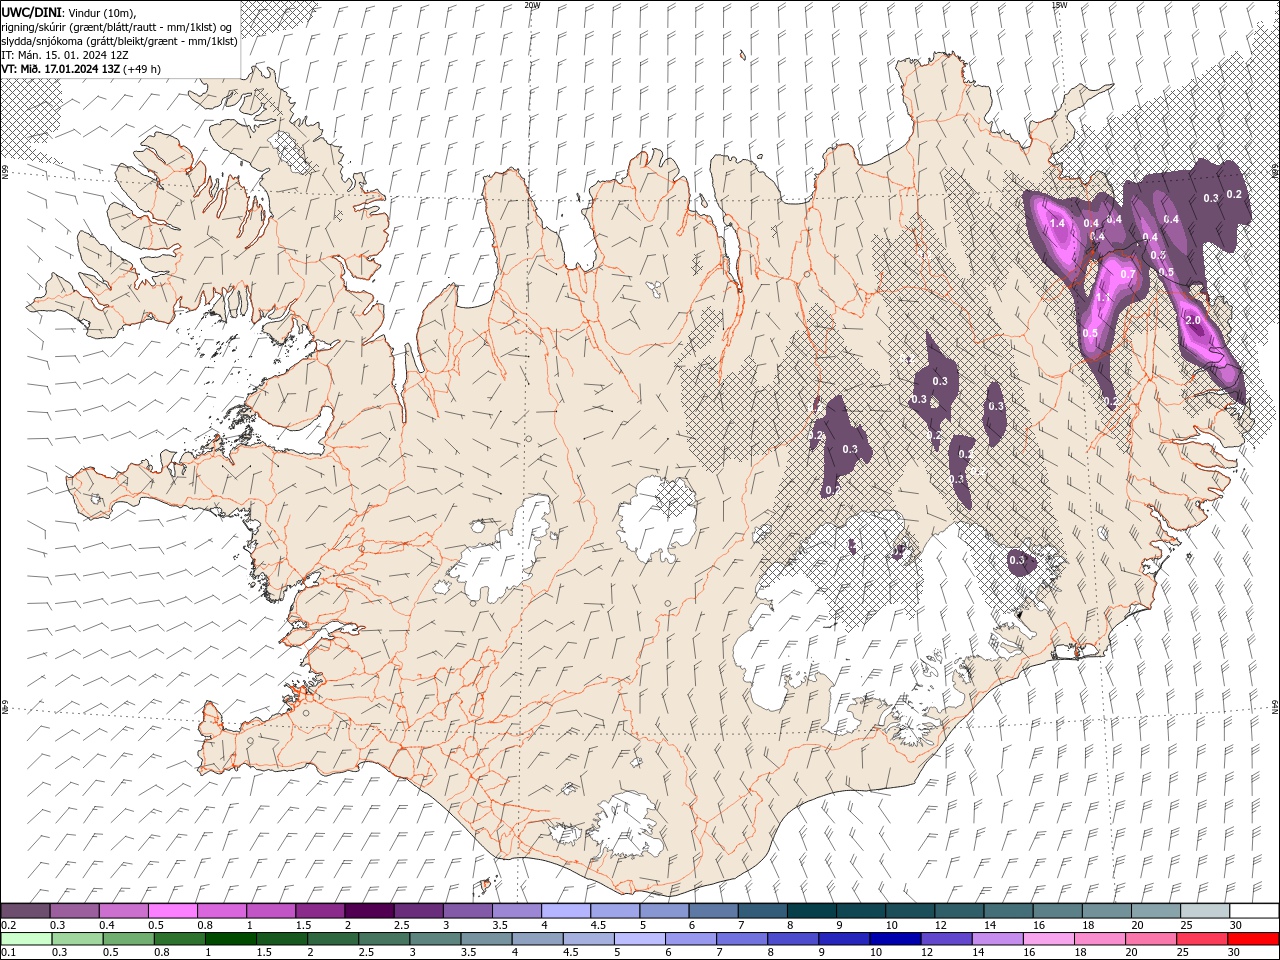Click the '3.5' label in the top legend row

(x=500, y=925)
